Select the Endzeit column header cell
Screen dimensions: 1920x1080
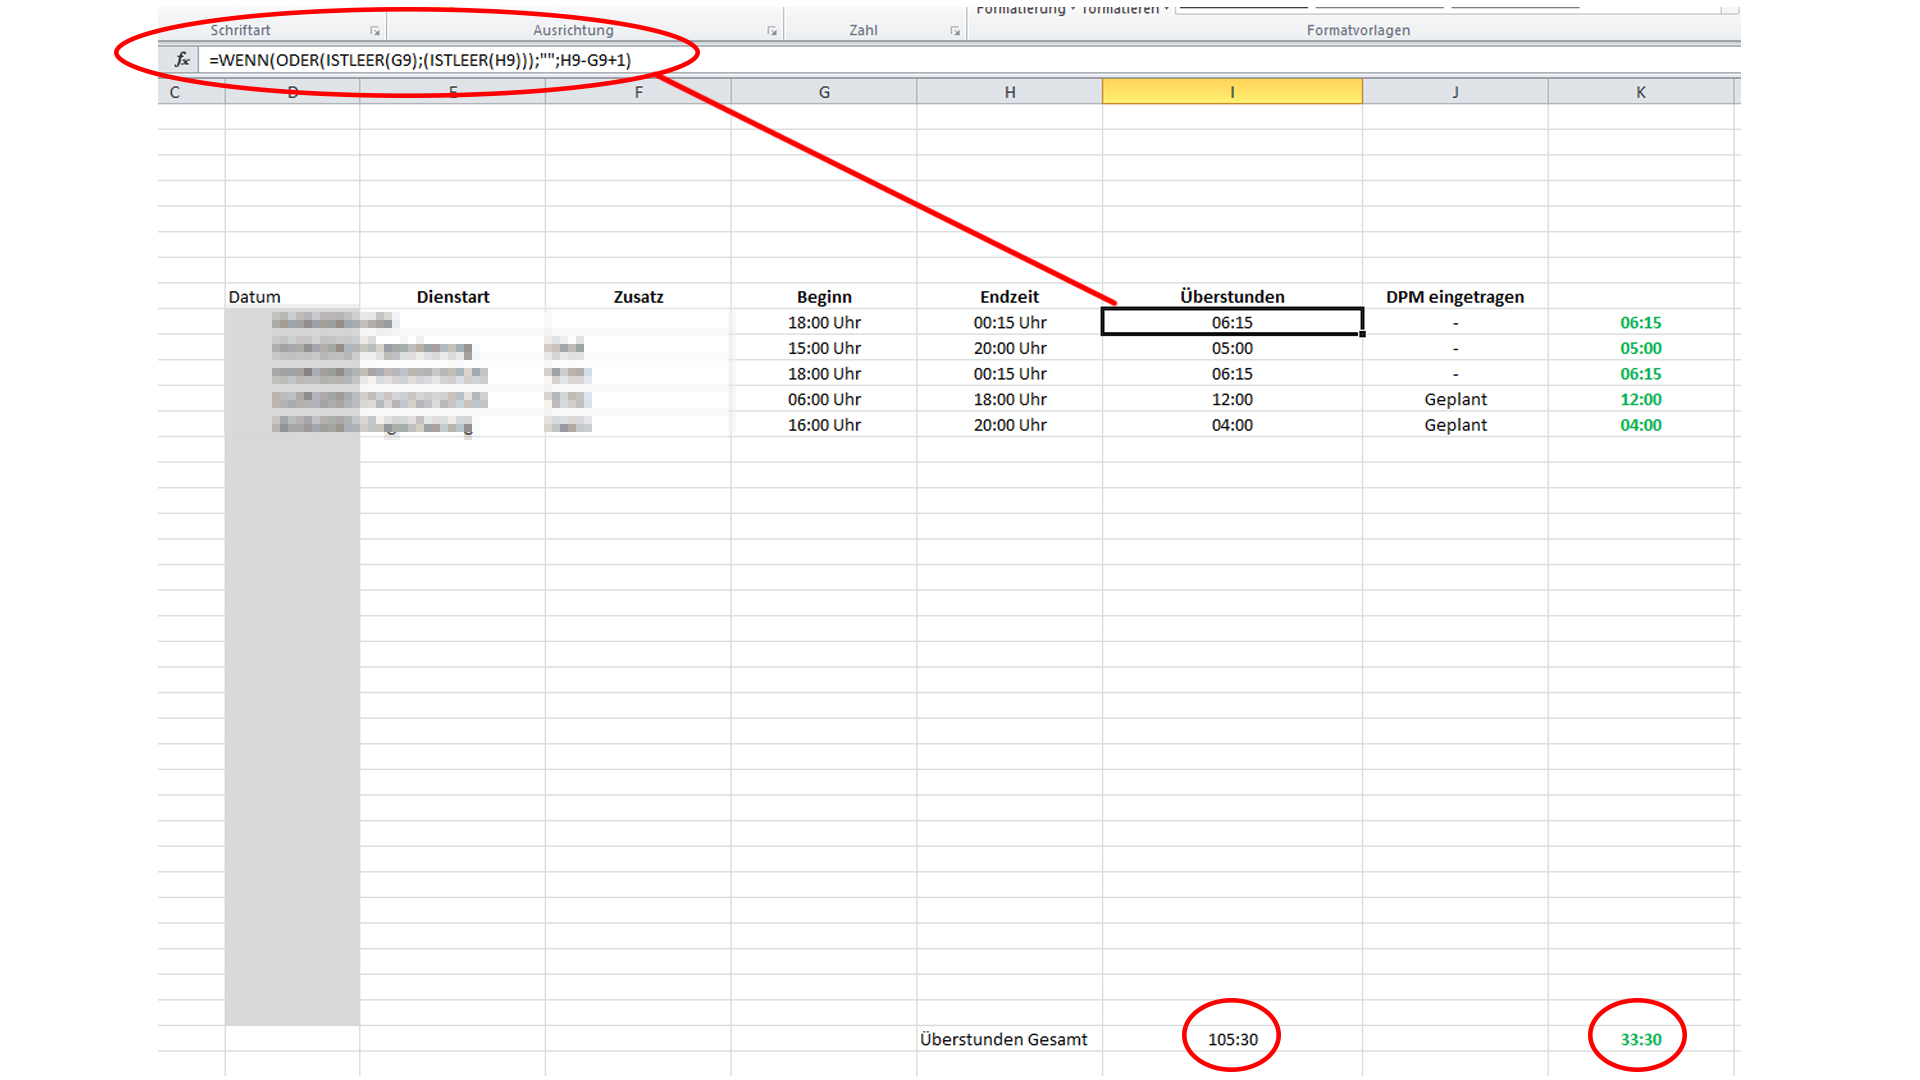[x=1009, y=296]
